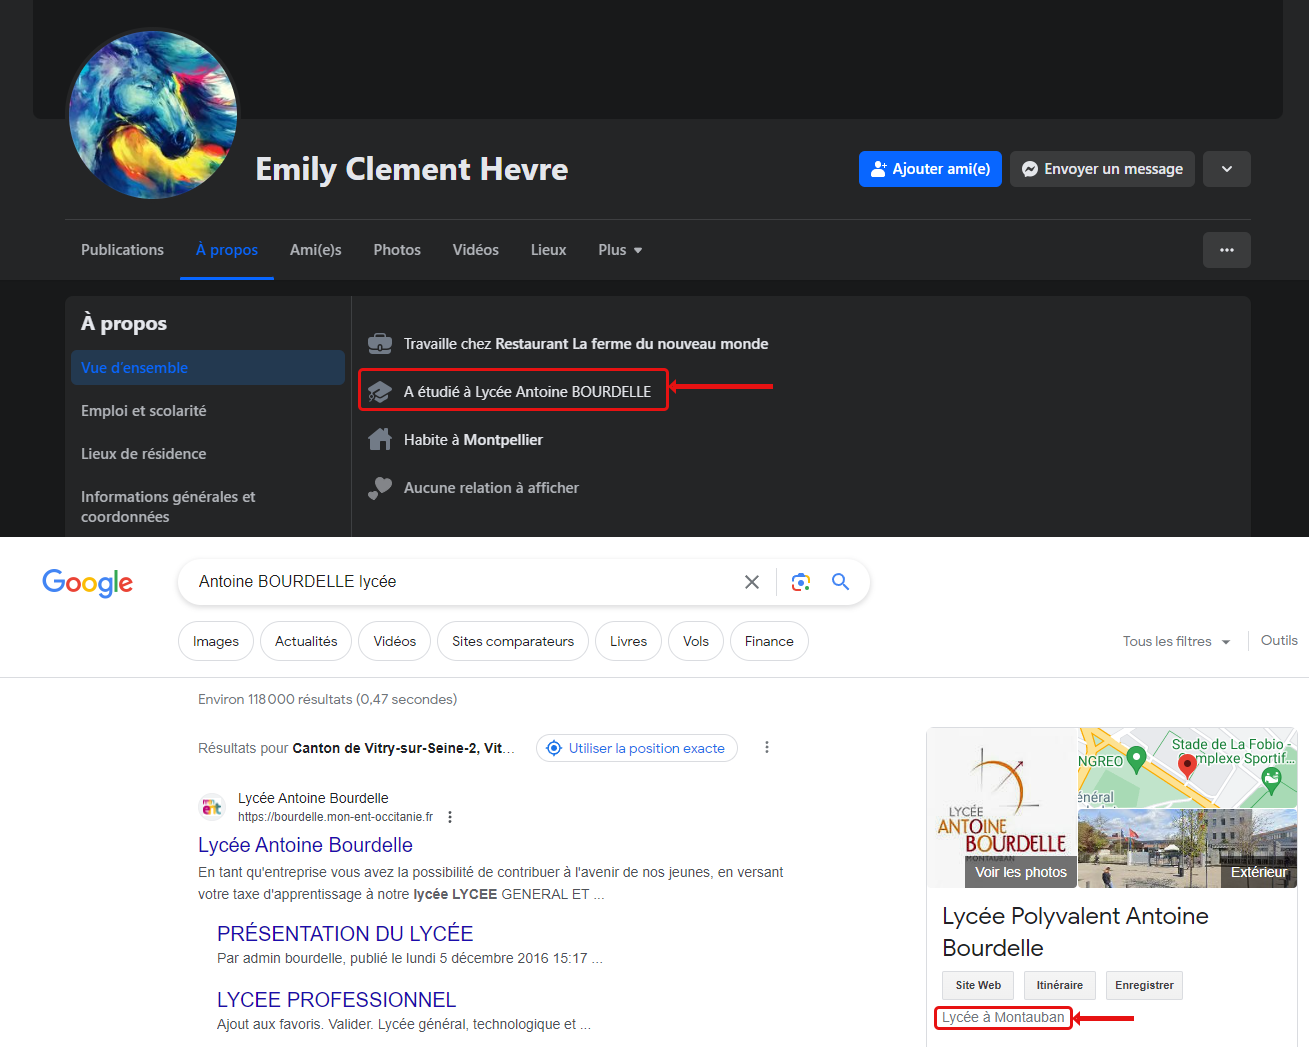Open LYCEE PROFESSIONNEL sitelink
The height and width of the screenshot is (1047, 1309).
(x=336, y=999)
